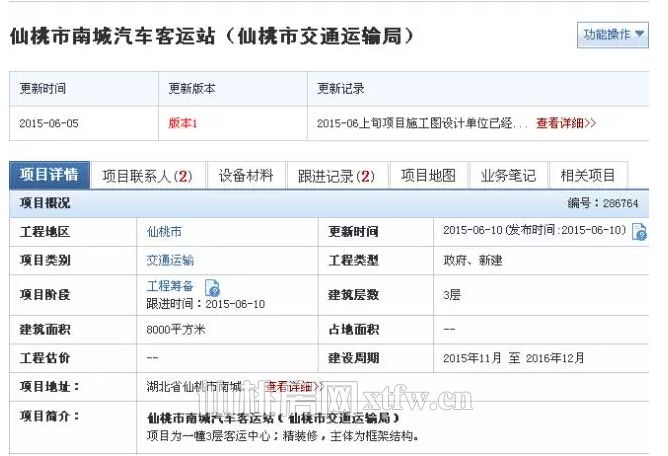Screen dimensions: 668x456
Task: Open 查看详细 link in update record row
Action: pyautogui.click(x=566, y=123)
